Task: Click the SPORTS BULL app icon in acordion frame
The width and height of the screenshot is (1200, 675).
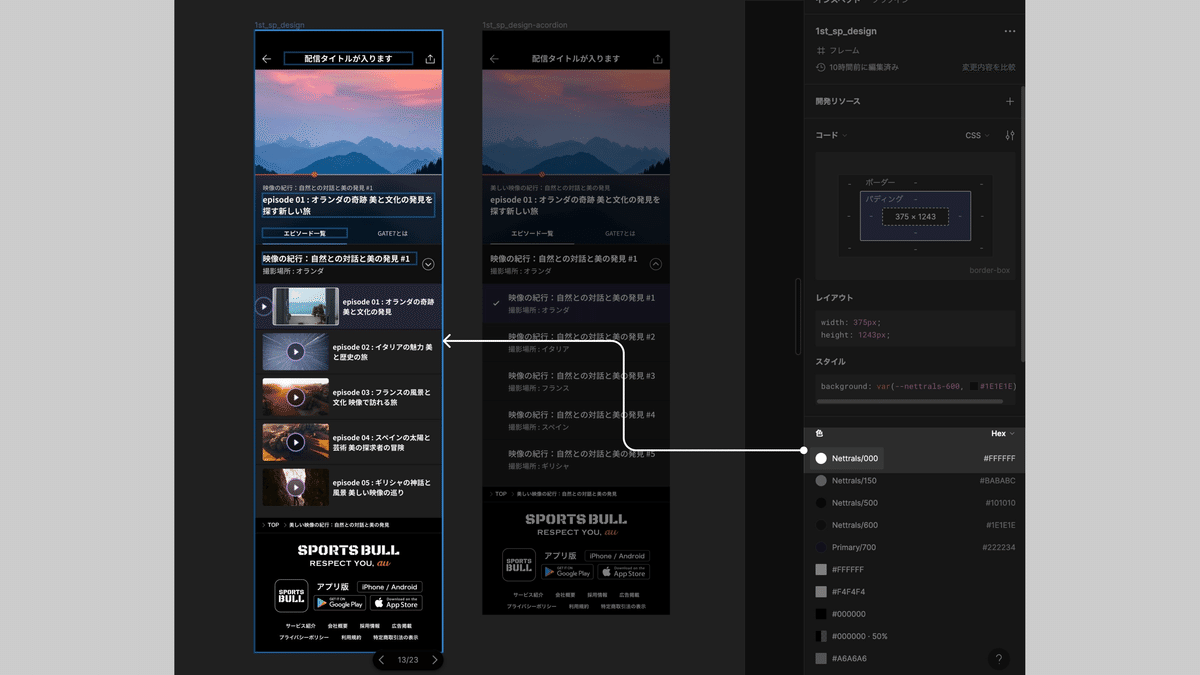Action: pyautogui.click(x=519, y=565)
